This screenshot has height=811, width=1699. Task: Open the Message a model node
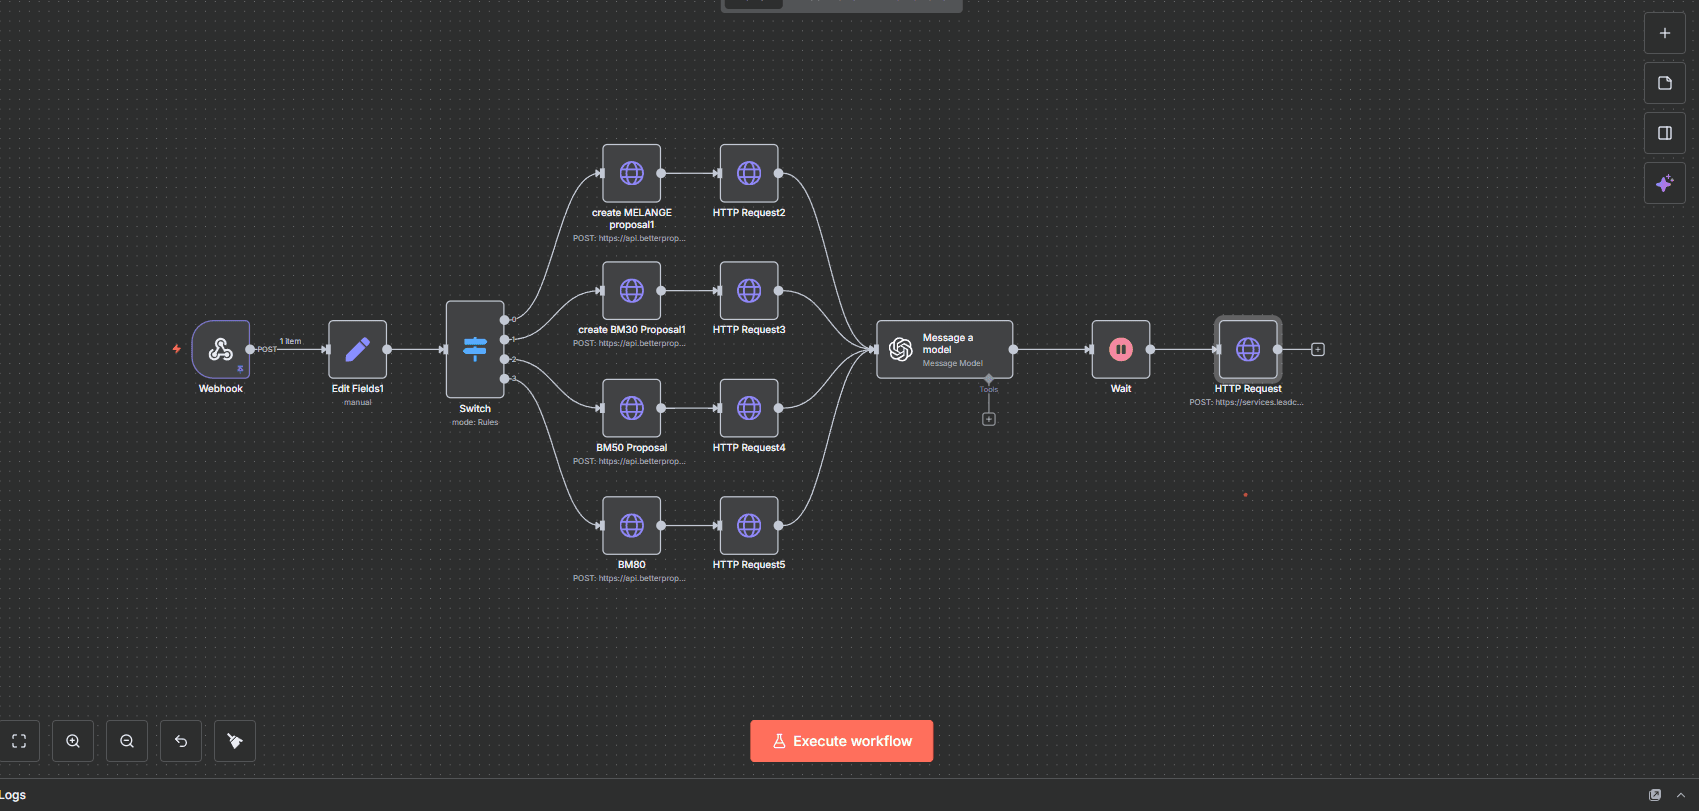click(945, 349)
